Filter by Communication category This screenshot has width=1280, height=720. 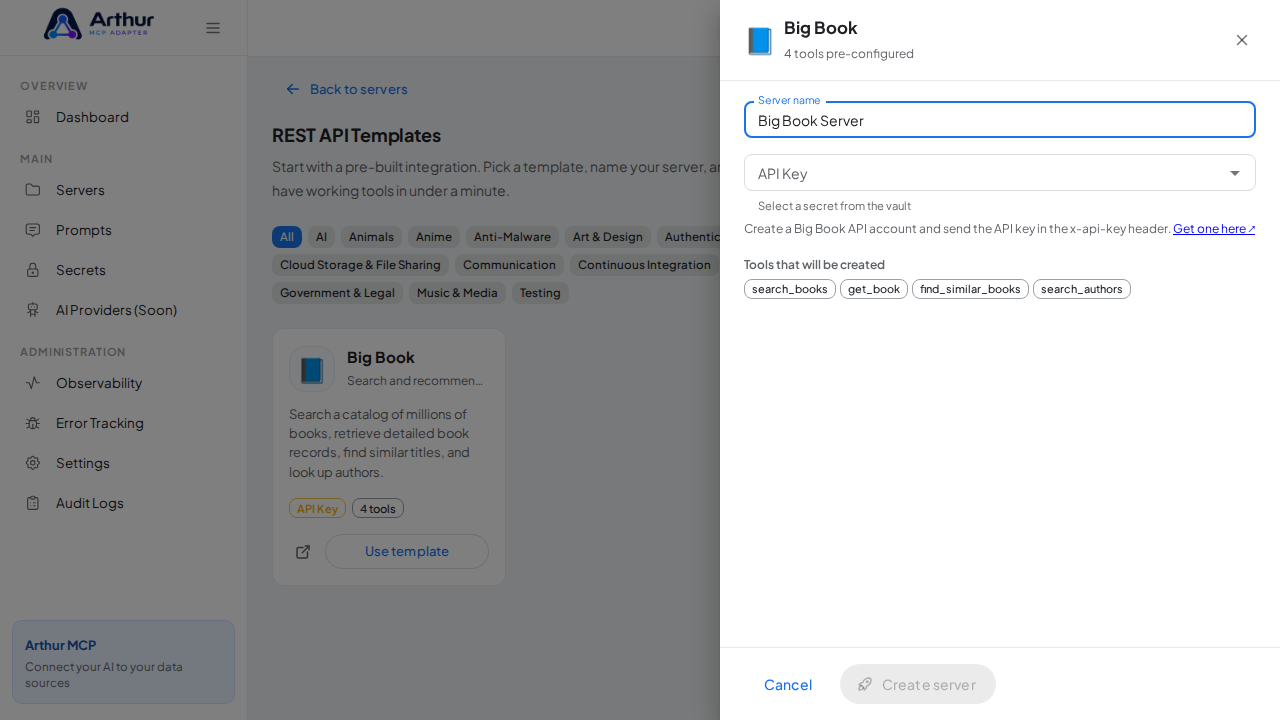pyautogui.click(x=509, y=265)
